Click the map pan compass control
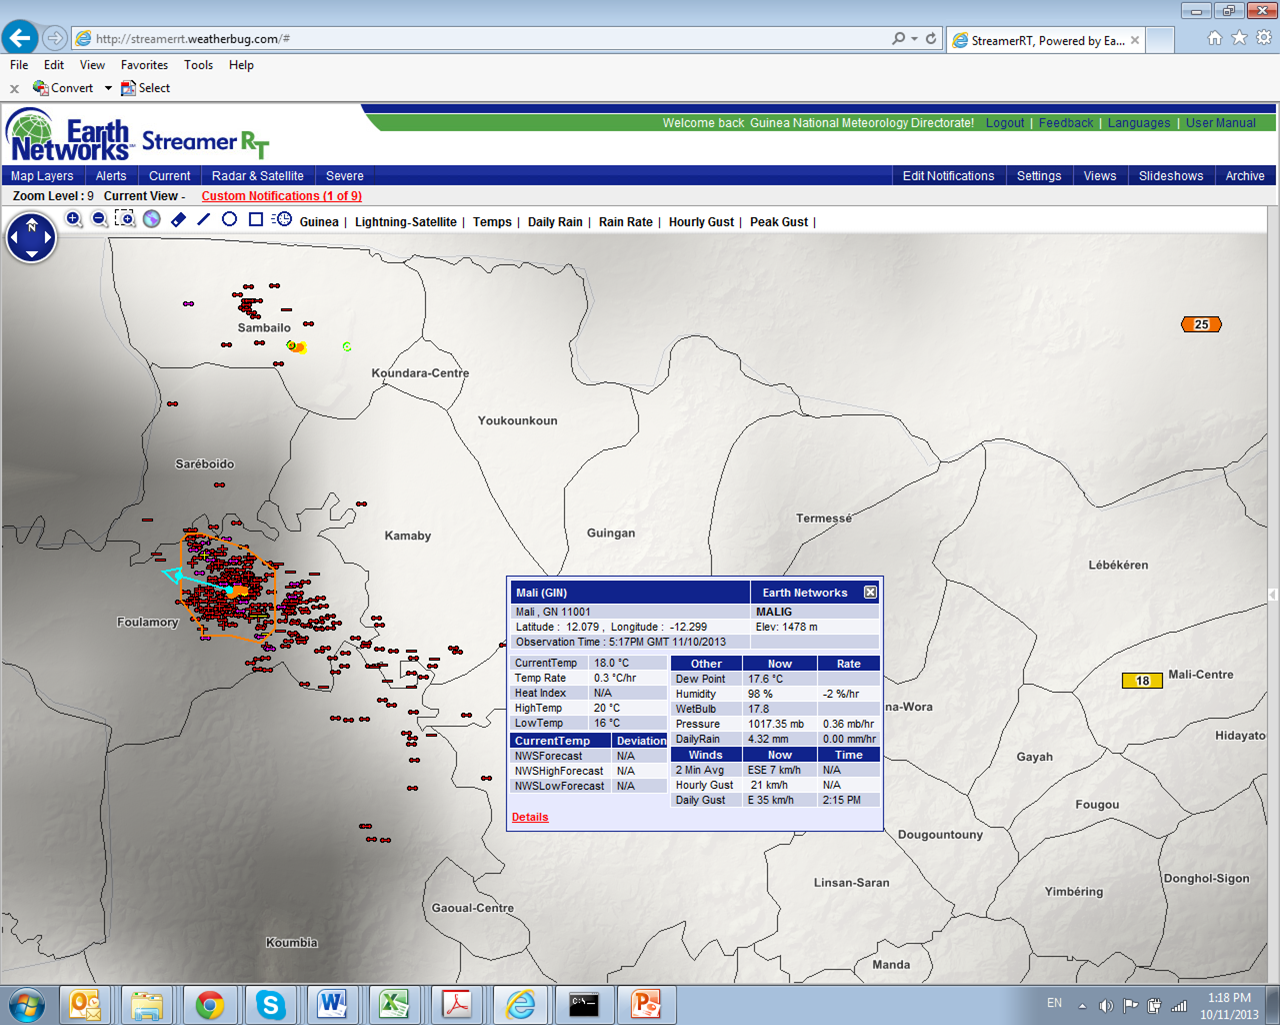The width and height of the screenshot is (1280, 1025). point(31,238)
